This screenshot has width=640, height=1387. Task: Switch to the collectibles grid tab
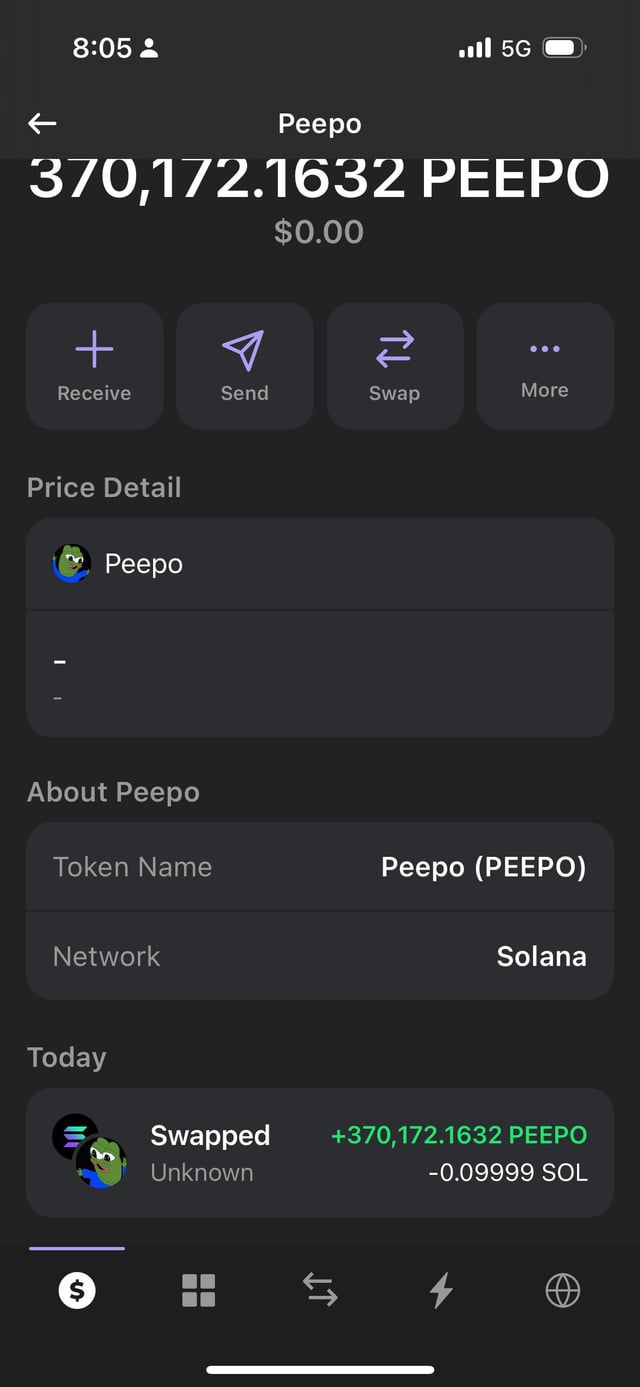coord(198,1291)
